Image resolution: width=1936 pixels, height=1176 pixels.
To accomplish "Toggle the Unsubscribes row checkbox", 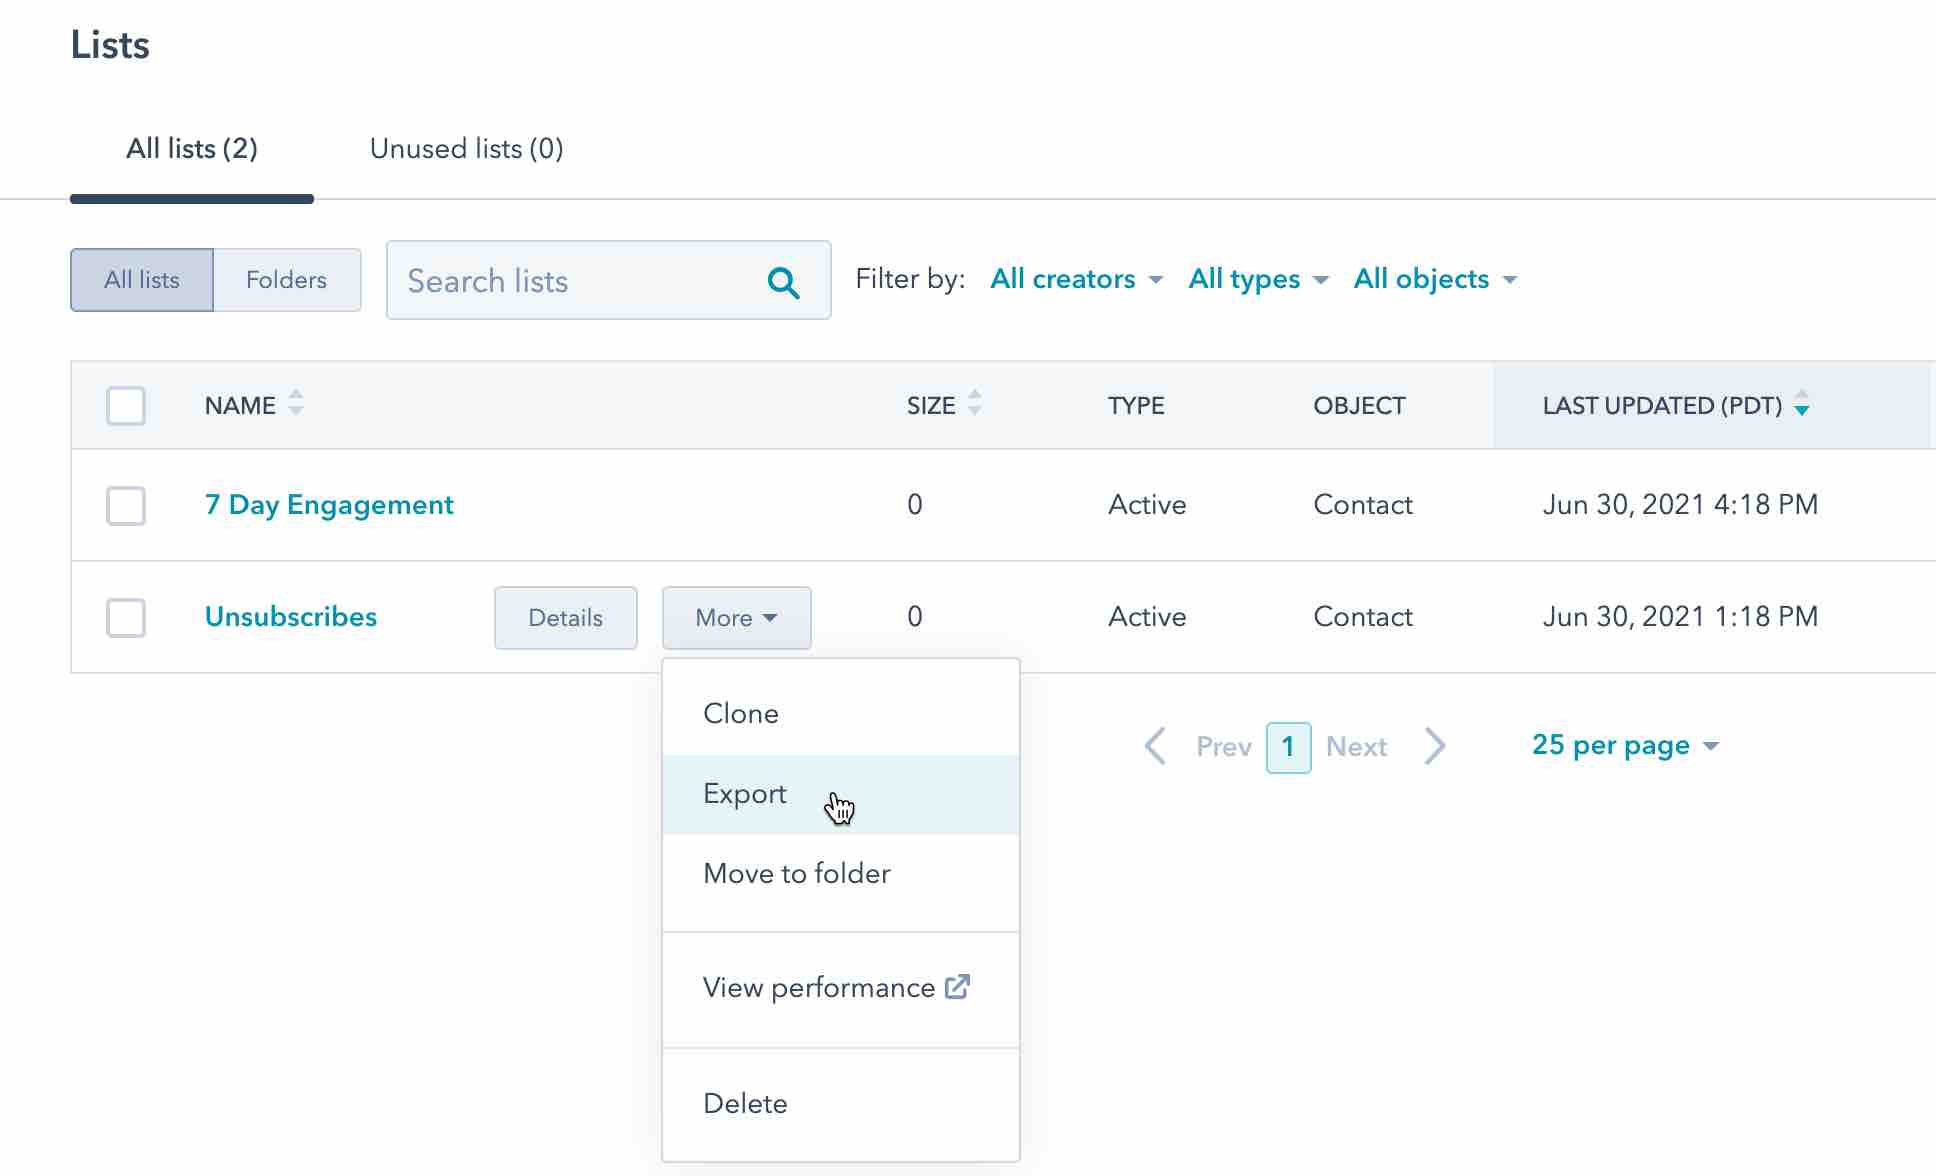I will pyautogui.click(x=126, y=617).
